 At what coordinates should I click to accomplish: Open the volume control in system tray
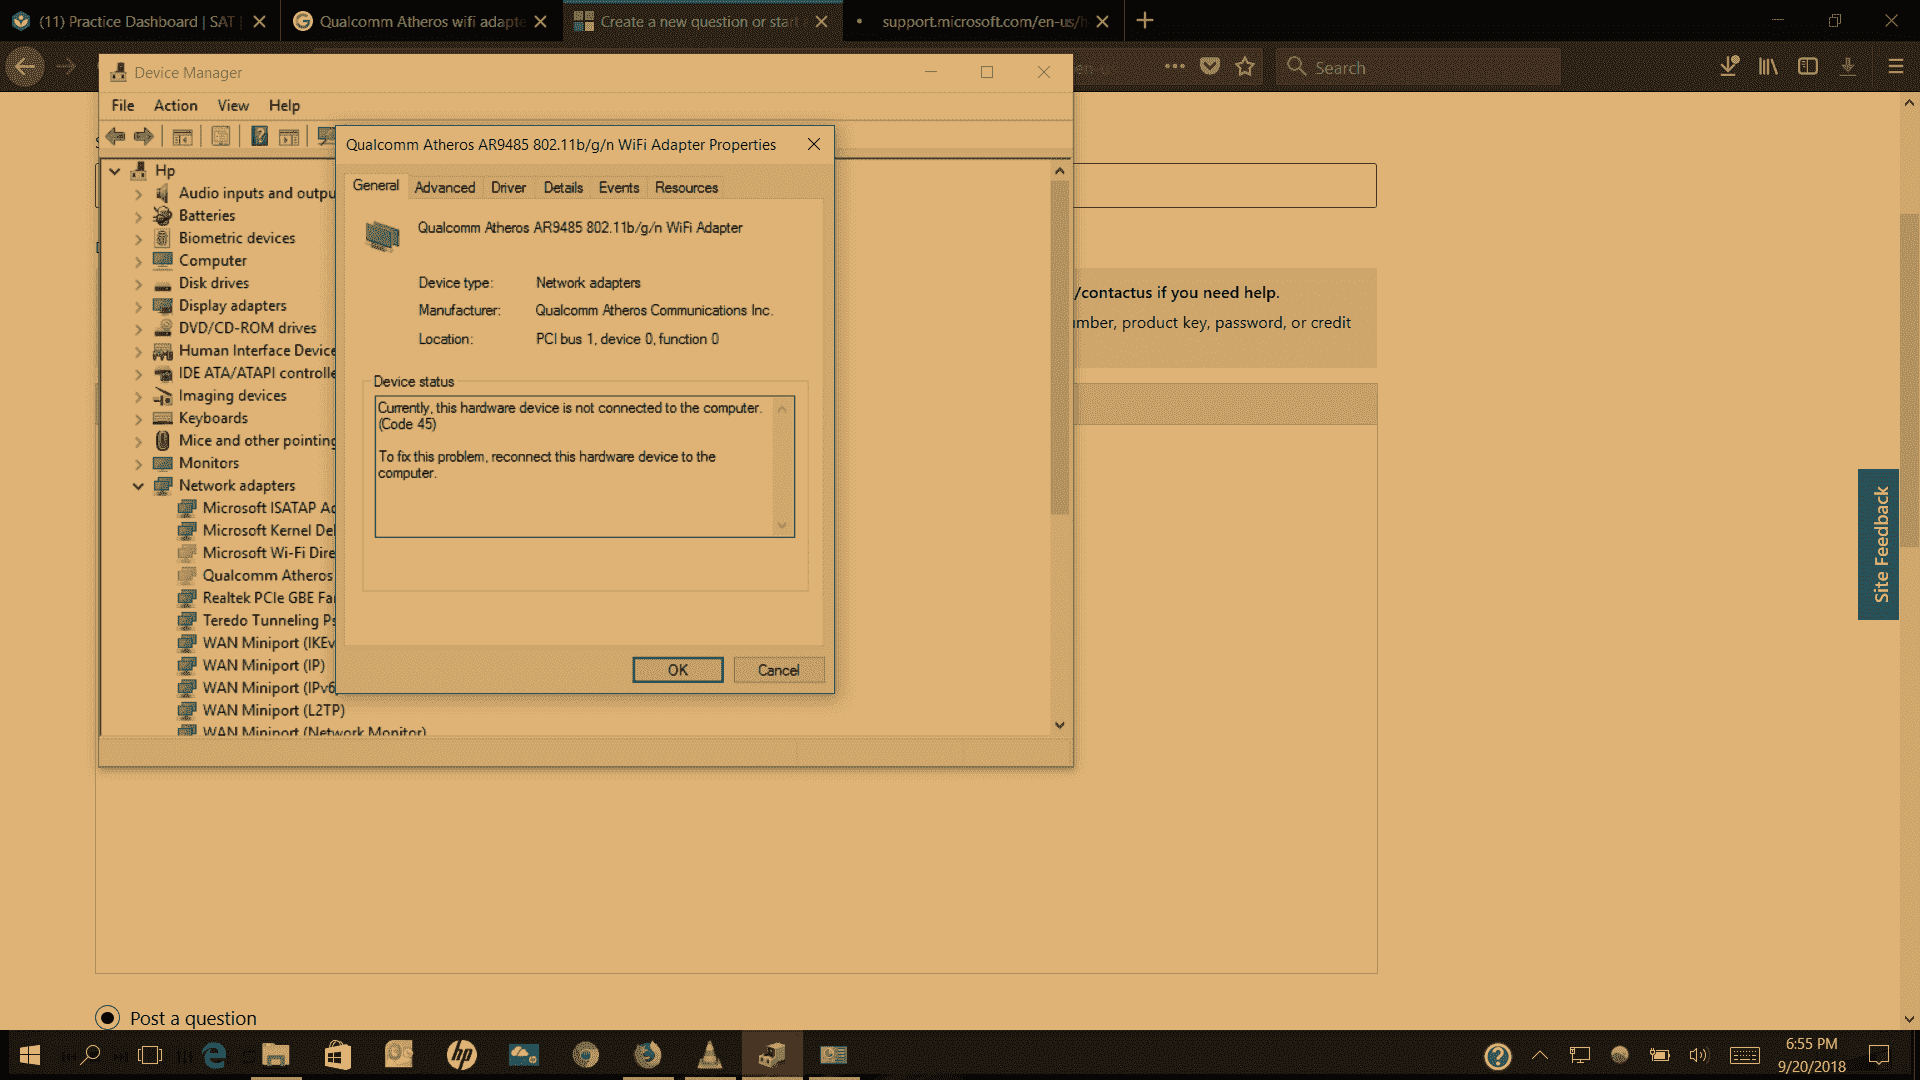(x=1698, y=1055)
